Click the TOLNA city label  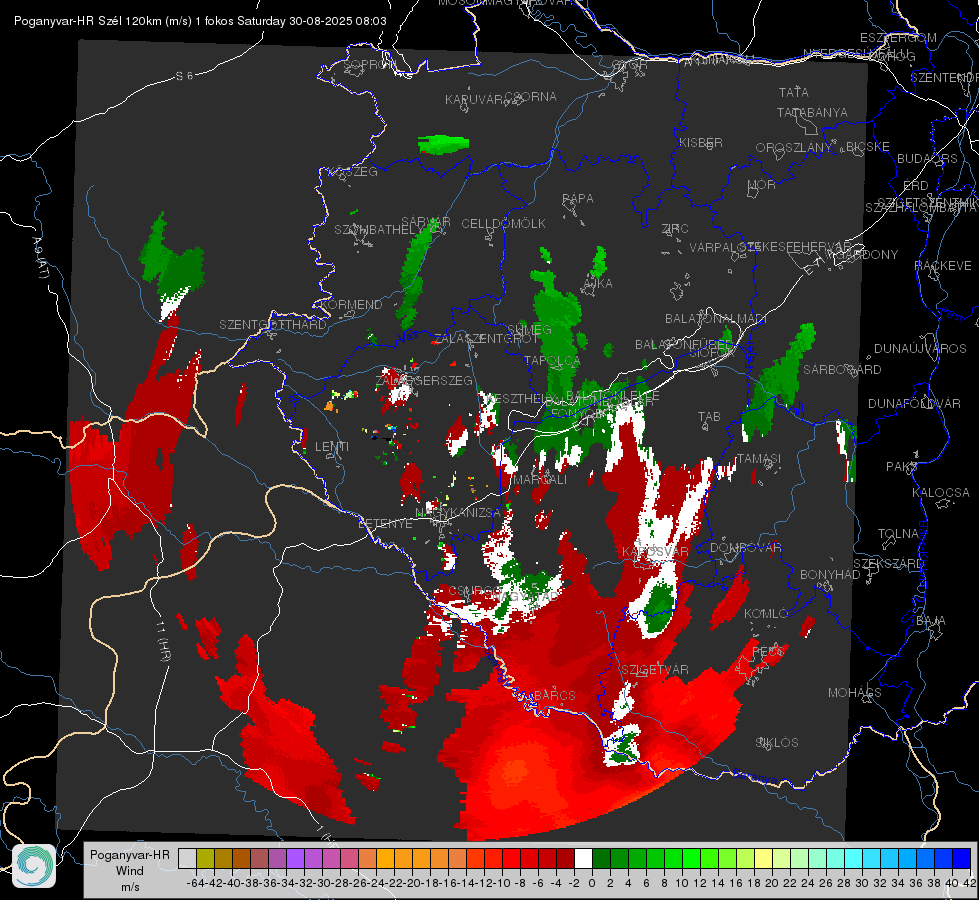tap(898, 533)
